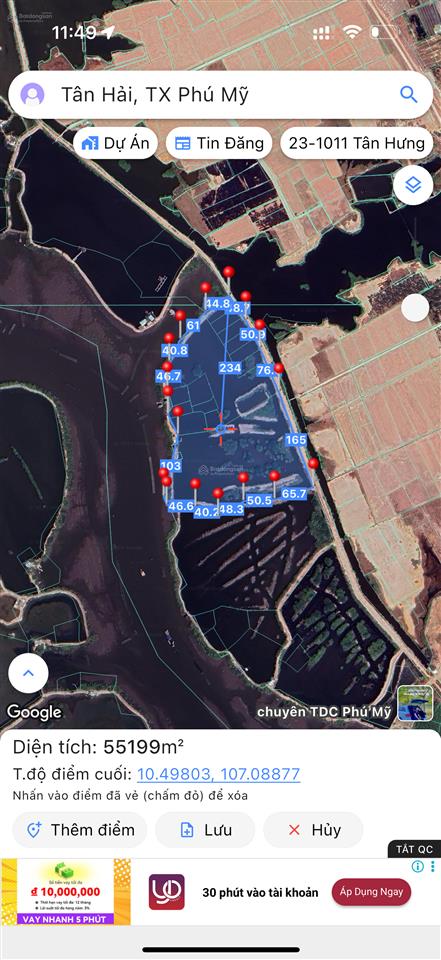Click the Thêm điểm button
Screen dimensions: 441x960
tap(80, 830)
